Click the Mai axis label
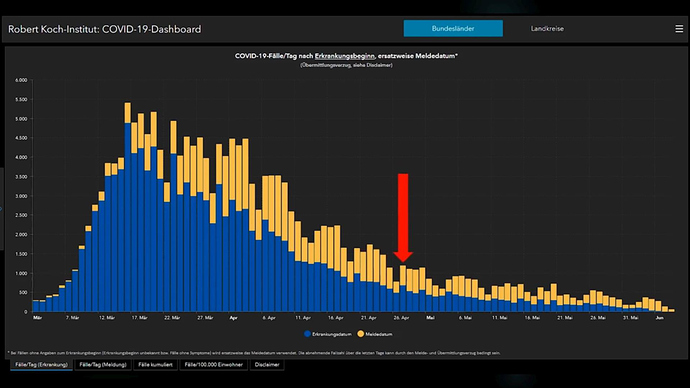Image resolution: width=690 pixels, height=388 pixels. [x=430, y=318]
